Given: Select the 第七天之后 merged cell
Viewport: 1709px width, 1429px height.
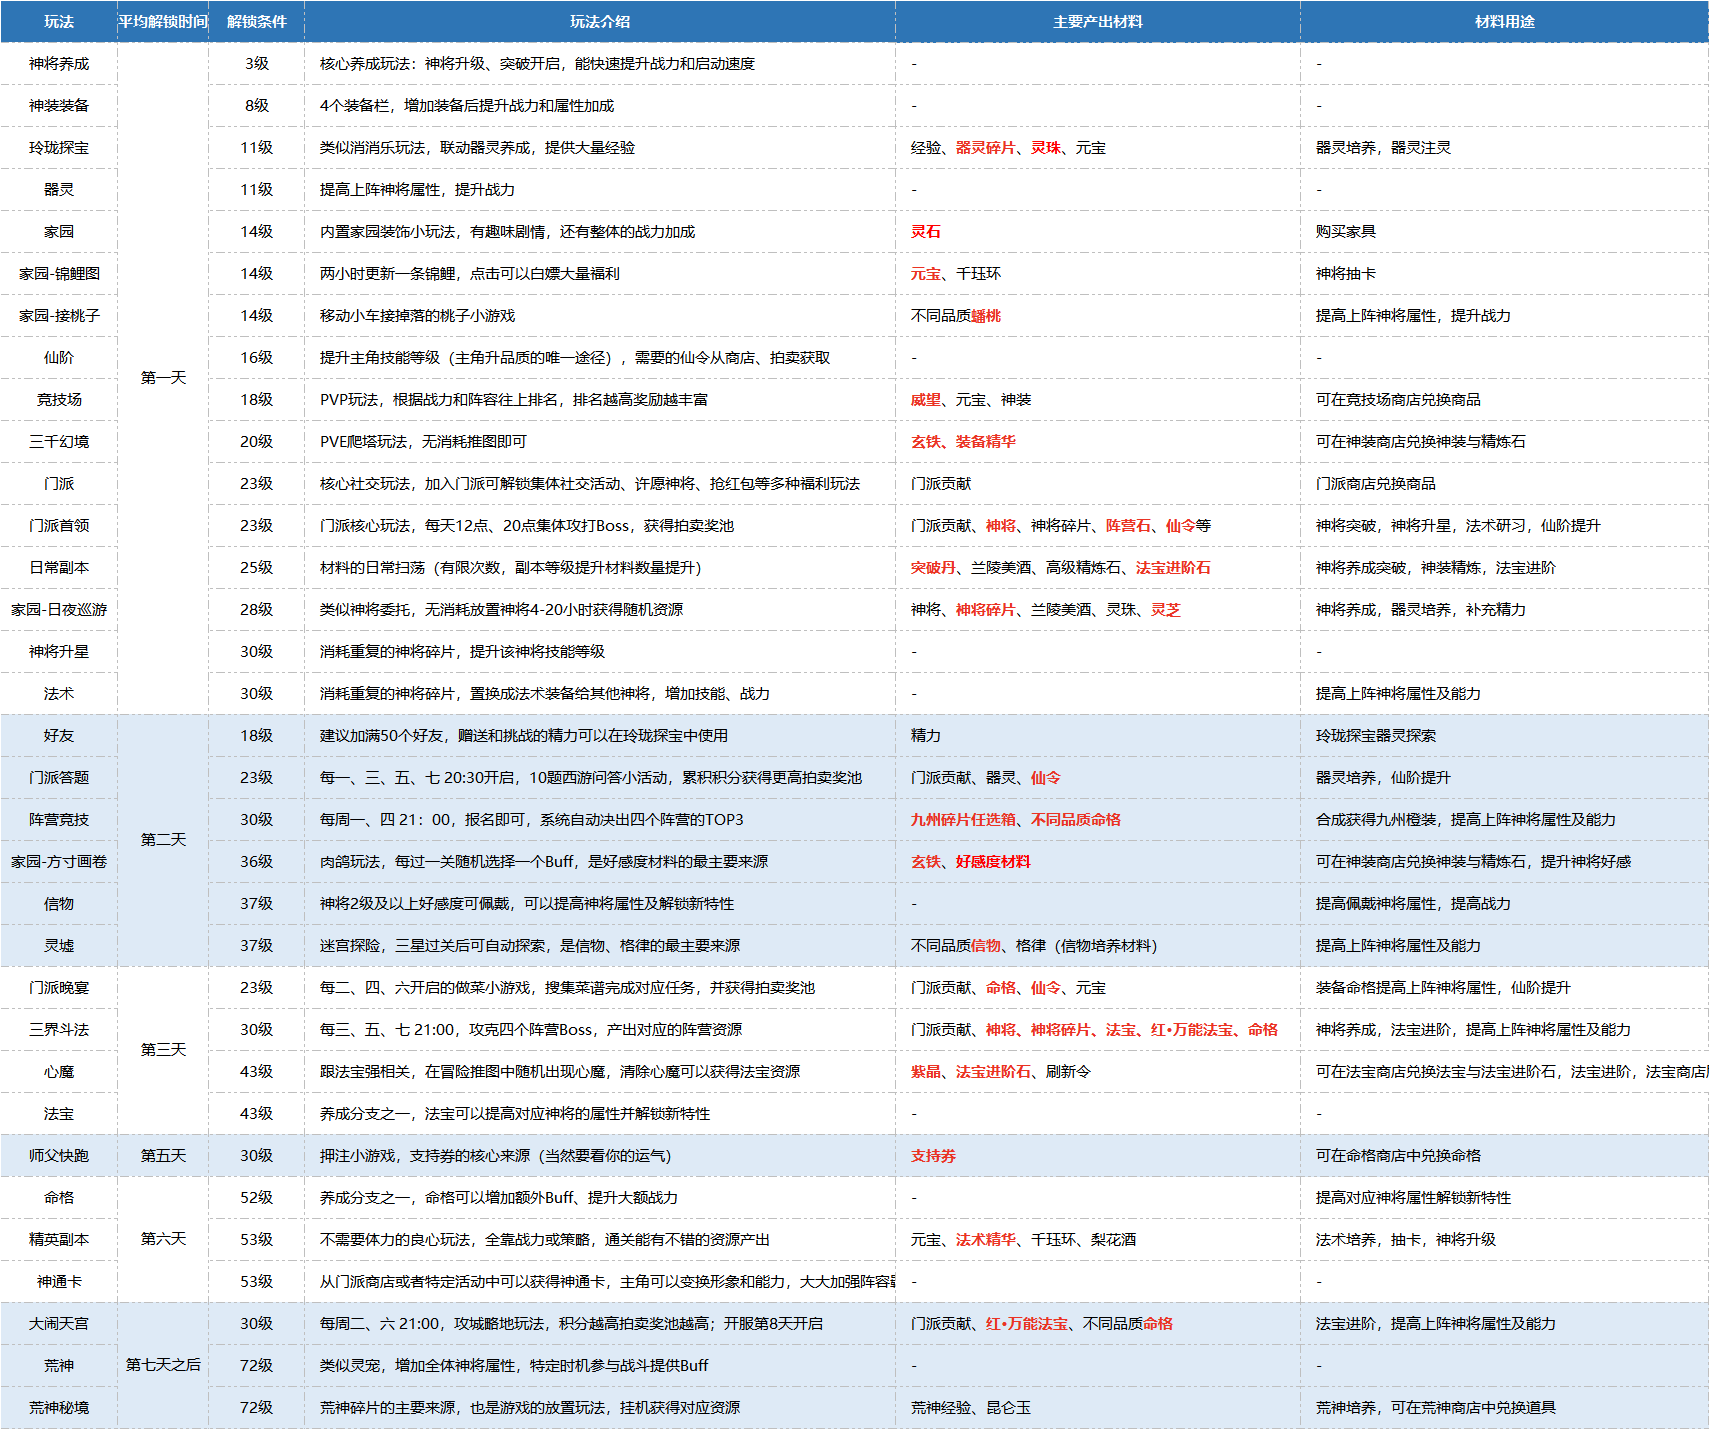Looking at the screenshot, I should [163, 1365].
